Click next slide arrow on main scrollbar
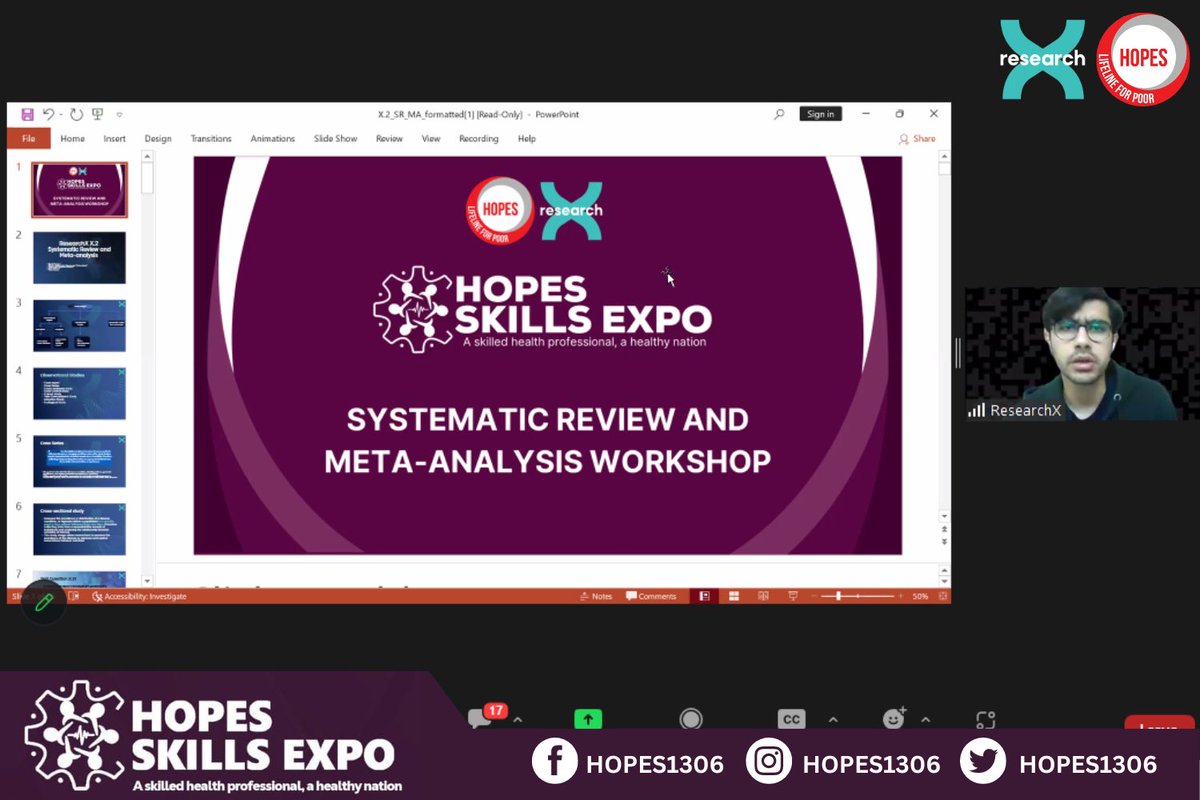 tap(945, 544)
